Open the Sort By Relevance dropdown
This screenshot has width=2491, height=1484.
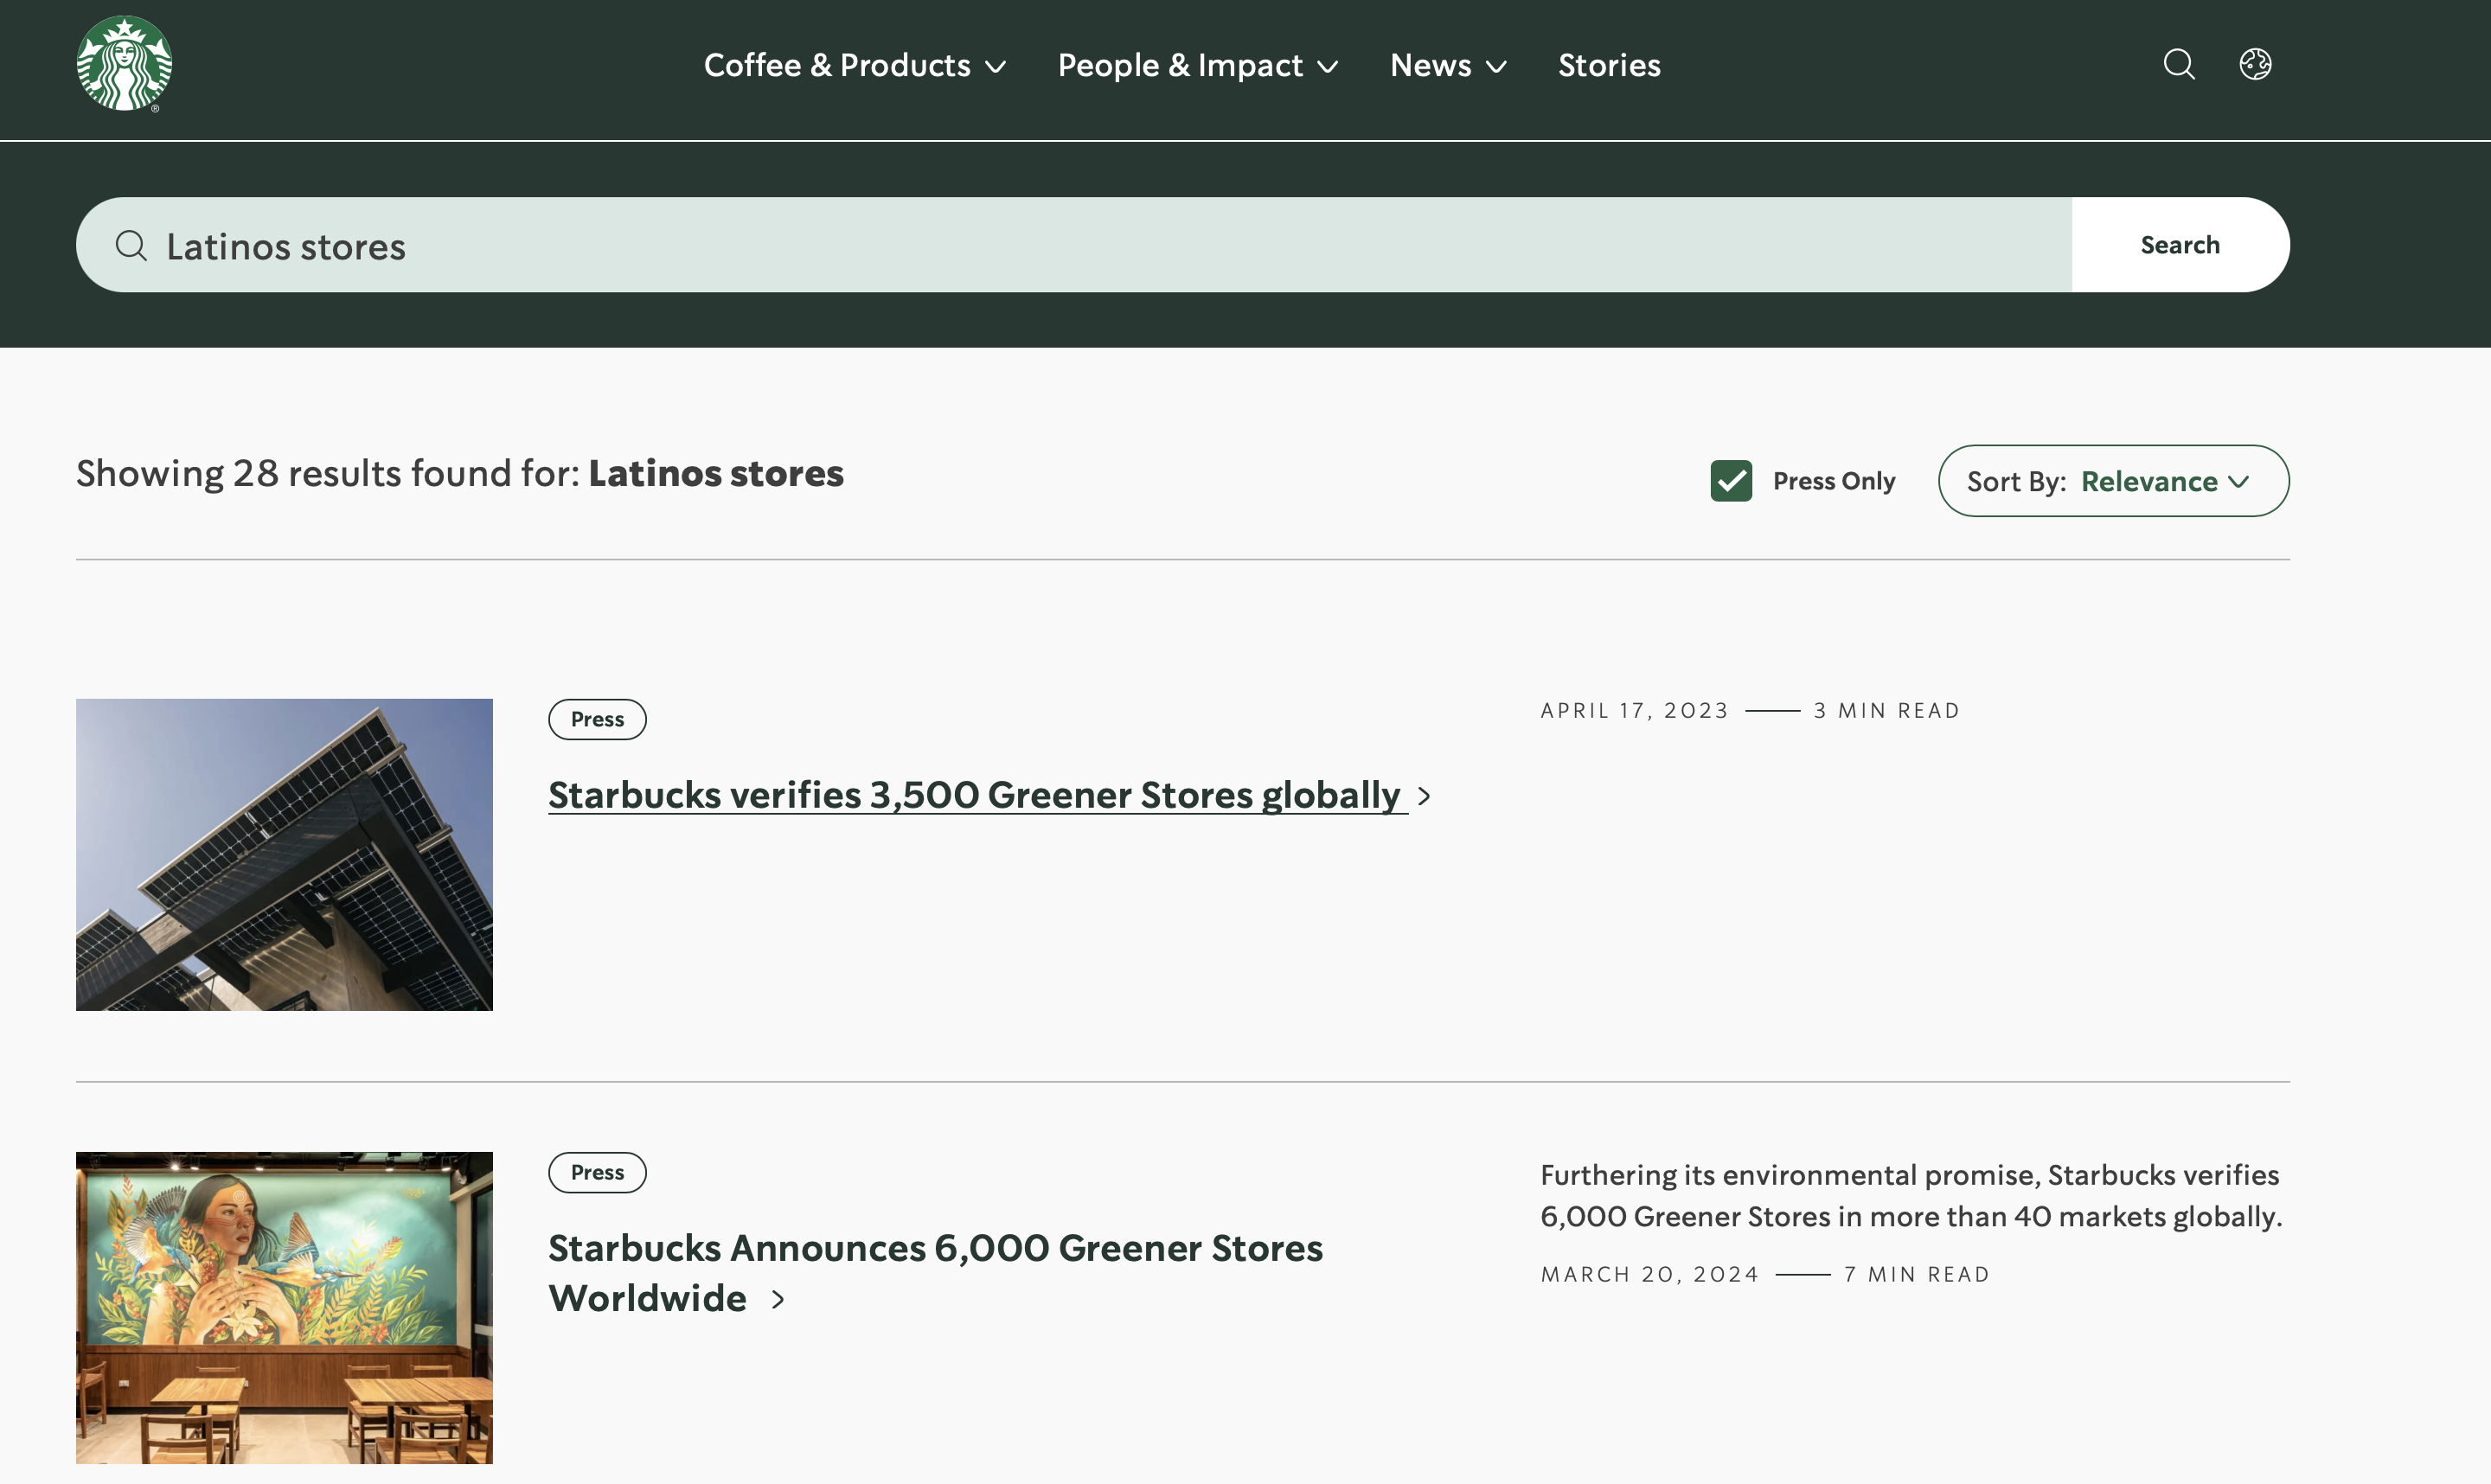[x=2113, y=481]
